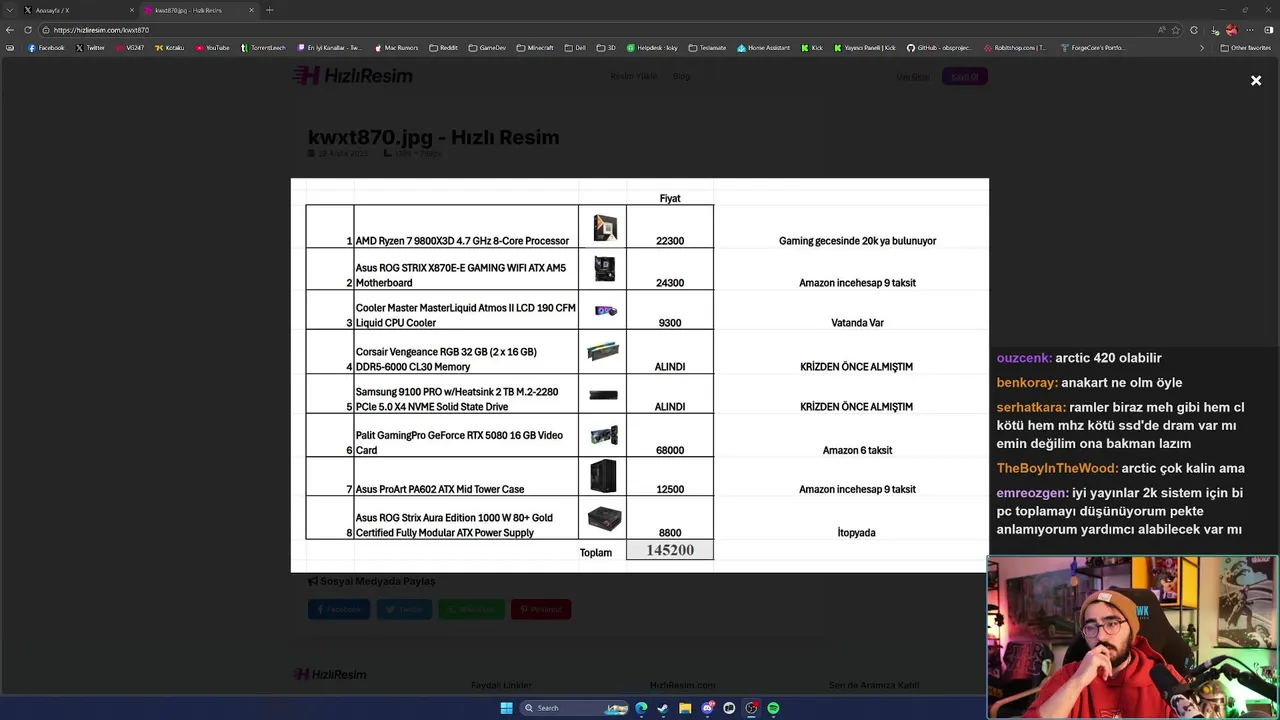Open the ForgeCore's Portfolio bookmark
The height and width of the screenshot is (720, 1280).
click(x=1092, y=48)
